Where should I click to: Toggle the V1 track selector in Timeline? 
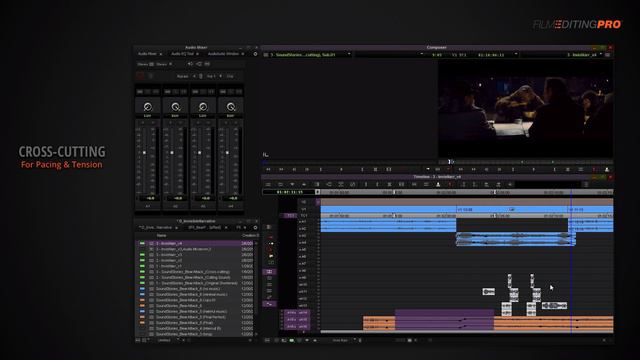point(303,209)
